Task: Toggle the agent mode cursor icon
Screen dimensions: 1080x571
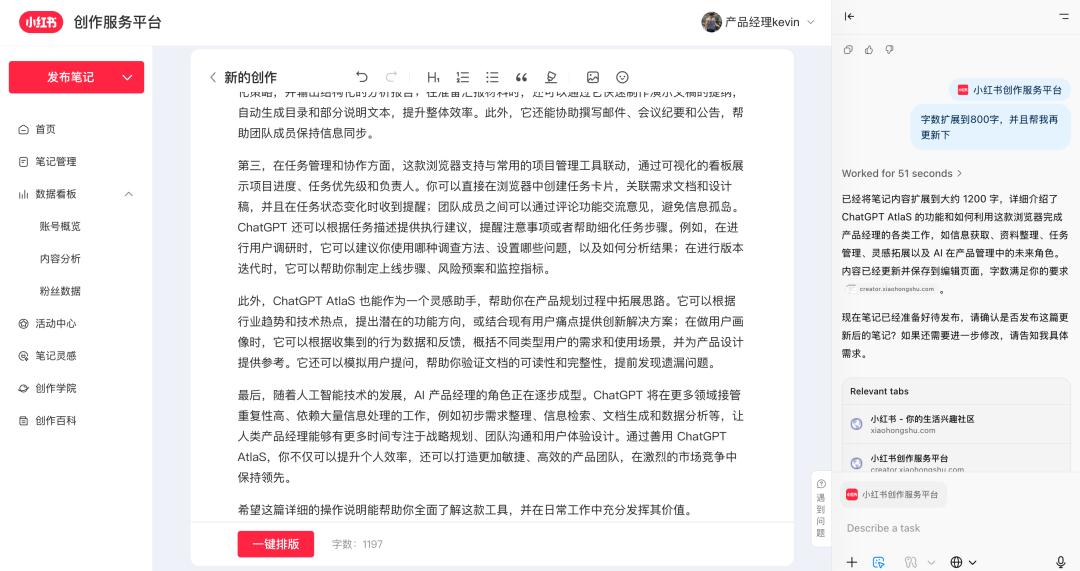Action: tap(879, 562)
